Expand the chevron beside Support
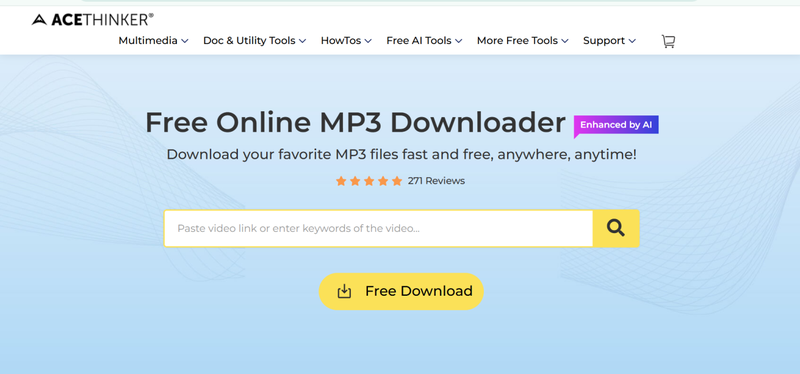Screen dimensions: 800x374 tap(632, 41)
